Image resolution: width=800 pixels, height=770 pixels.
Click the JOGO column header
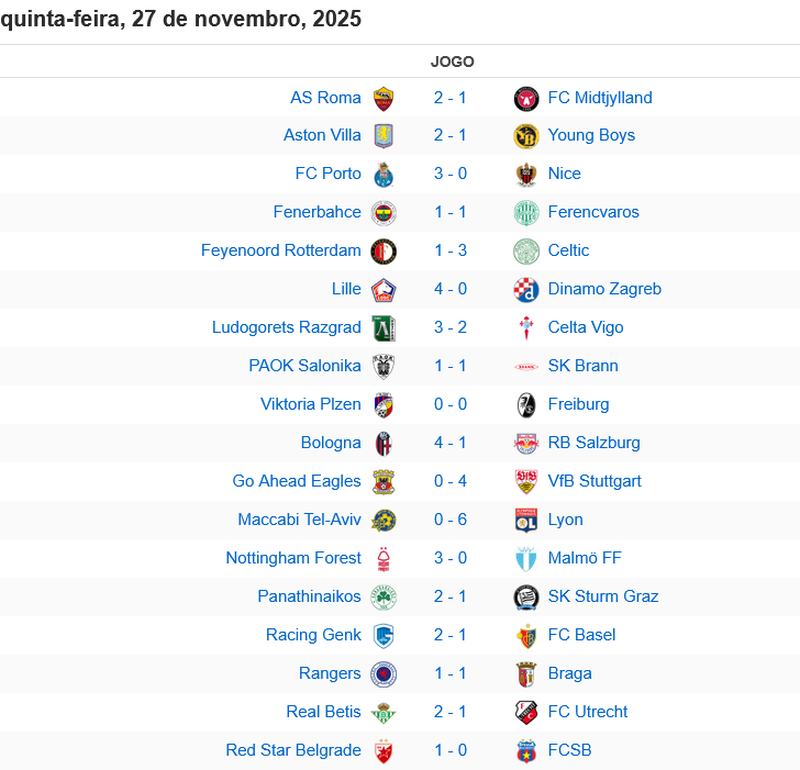(x=452, y=61)
